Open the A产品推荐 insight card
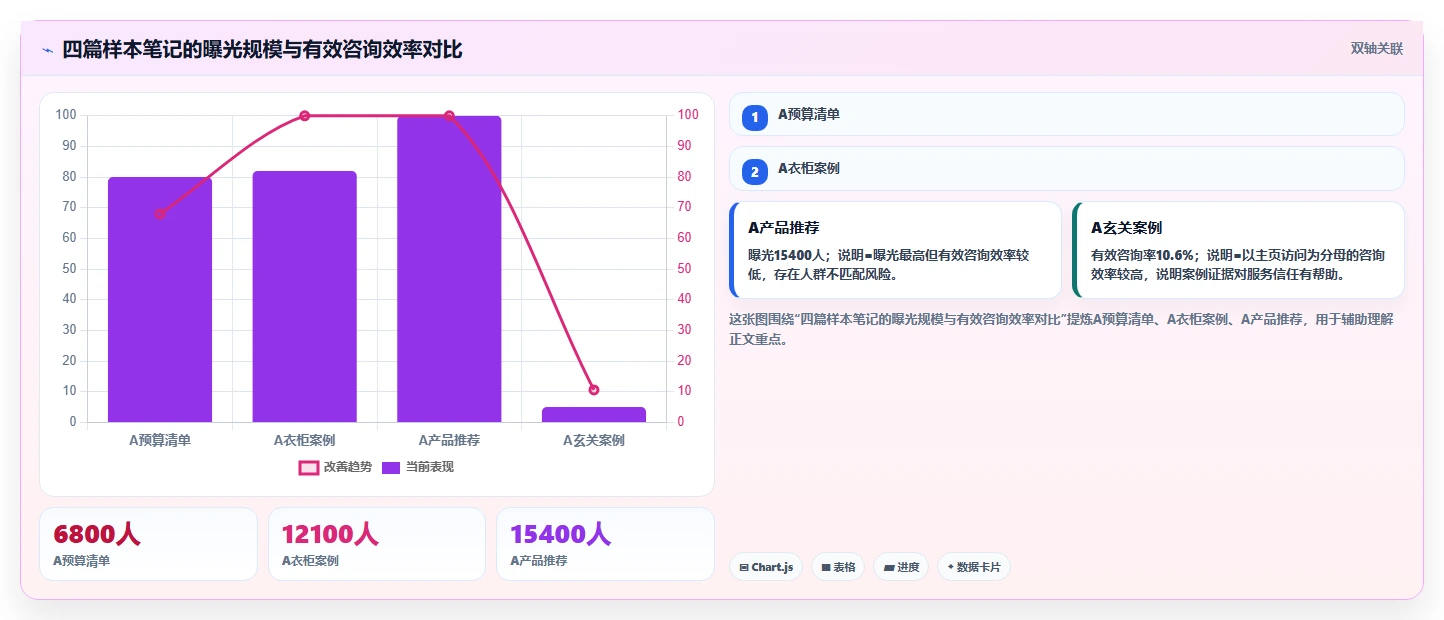This screenshot has width=1444, height=620. (895, 250)
